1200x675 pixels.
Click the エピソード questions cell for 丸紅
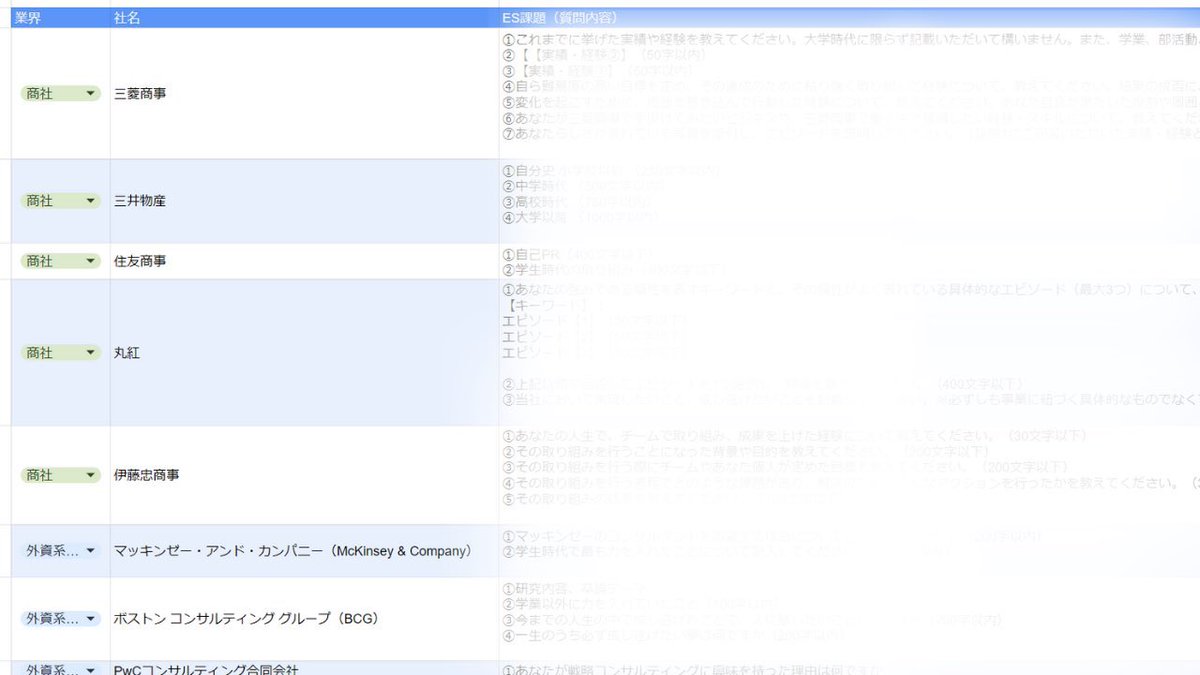point(850,353)
